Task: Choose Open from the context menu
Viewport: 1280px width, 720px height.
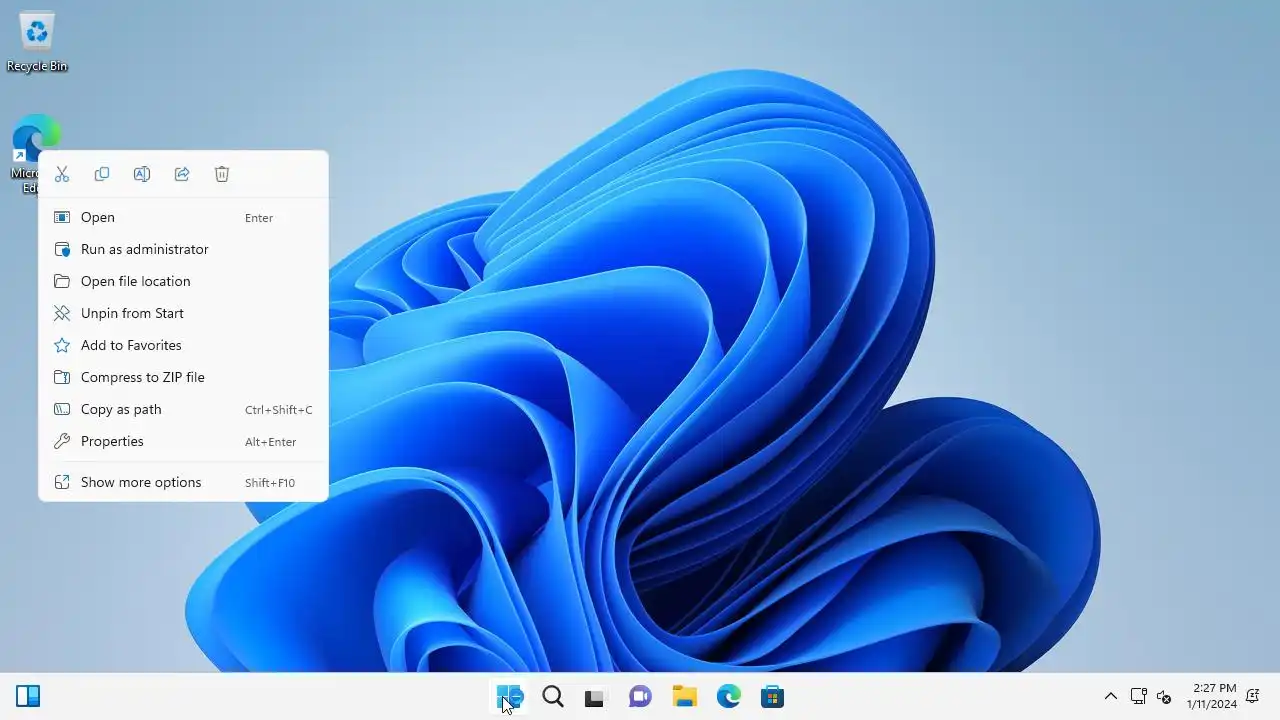Action: coord(183,217)
